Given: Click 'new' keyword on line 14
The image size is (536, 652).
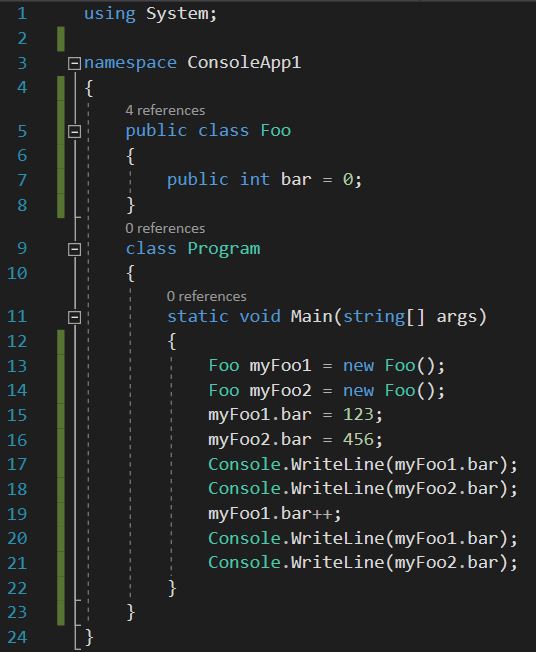Looking at the screenshot, I should click(x=358, y=390).
